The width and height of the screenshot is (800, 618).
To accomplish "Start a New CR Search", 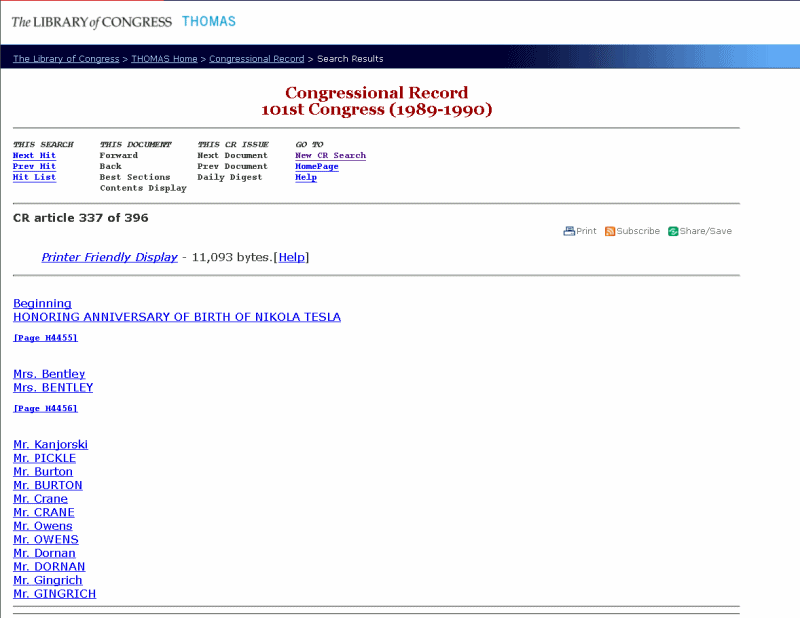I will click(x=330, y=156).
